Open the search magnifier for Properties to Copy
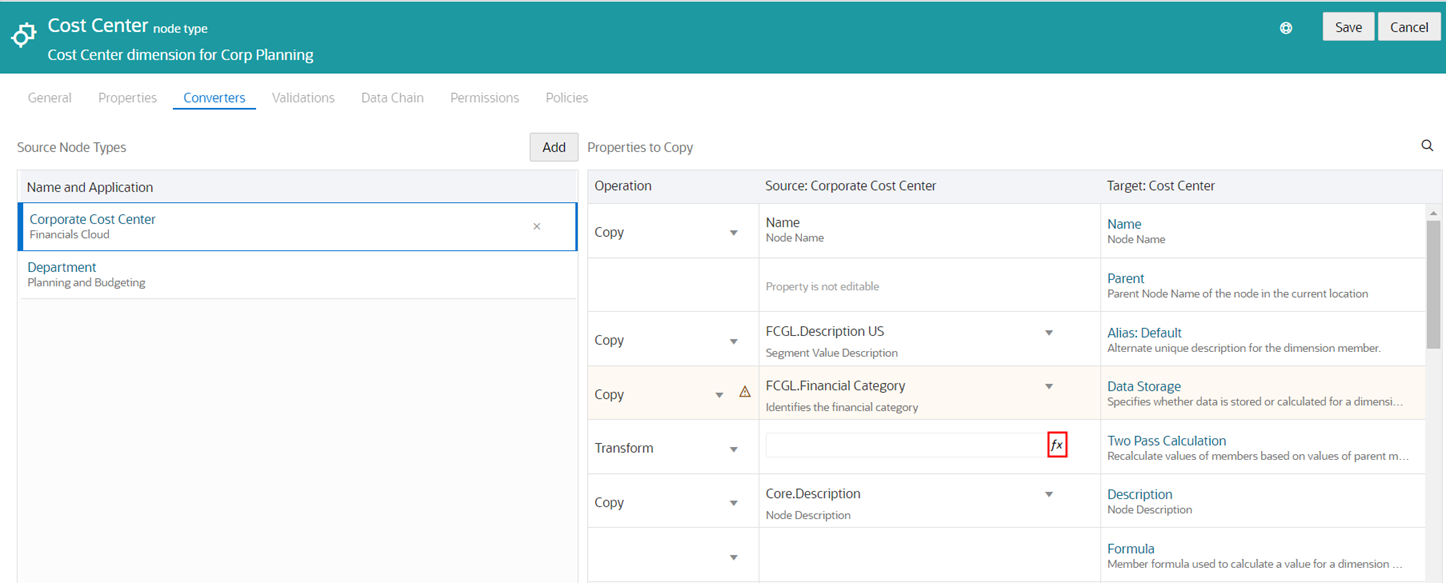The height and width of the screenshot is (583, 1446). [1427, 146]
